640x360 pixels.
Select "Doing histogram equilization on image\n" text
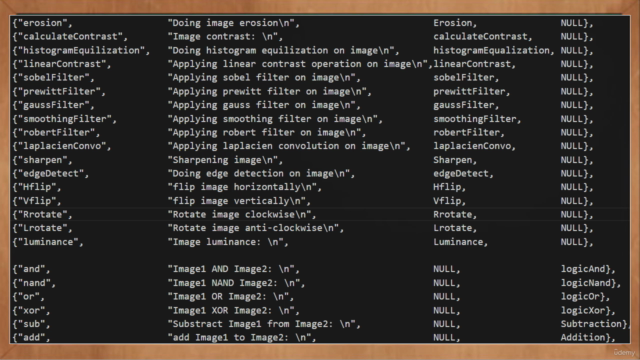coord(281,50)
